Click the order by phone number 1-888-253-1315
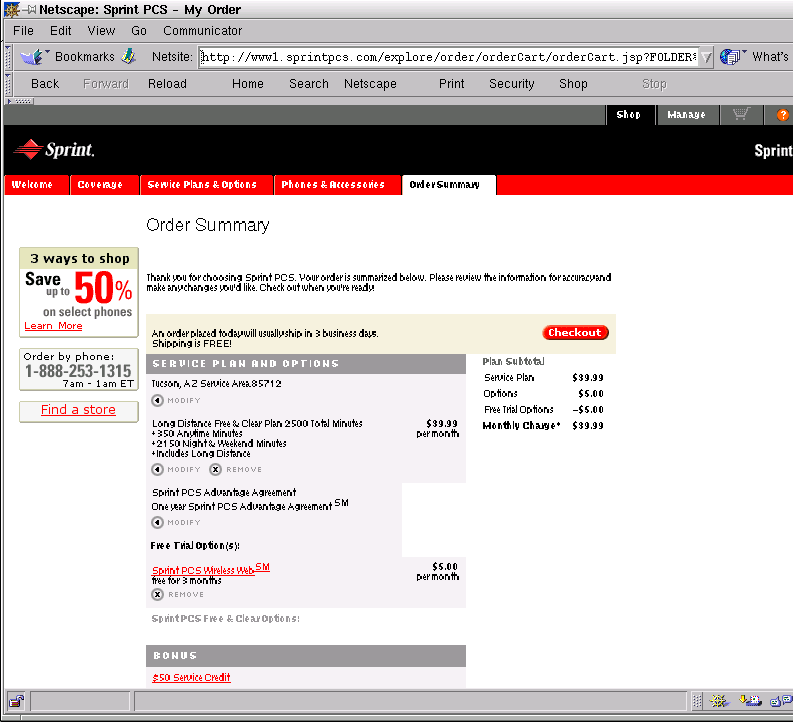Image resolution: width=793 pixels, height=722 pixels. [x=78, y=371]
